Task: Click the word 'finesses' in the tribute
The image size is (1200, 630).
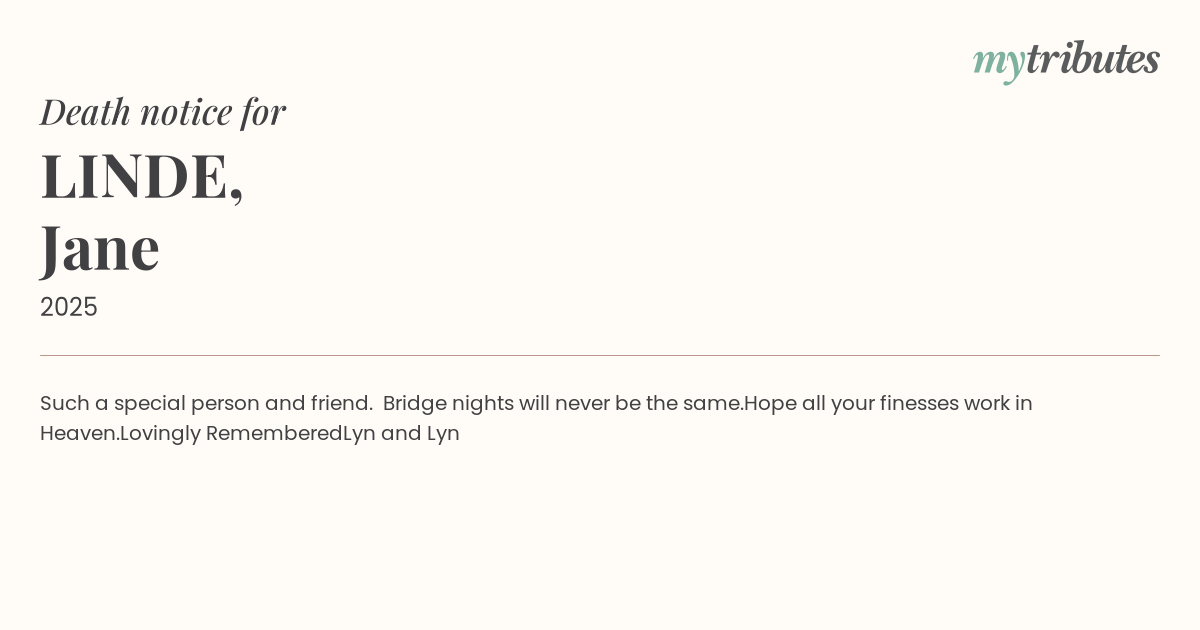Action: (x=918, y=404)
